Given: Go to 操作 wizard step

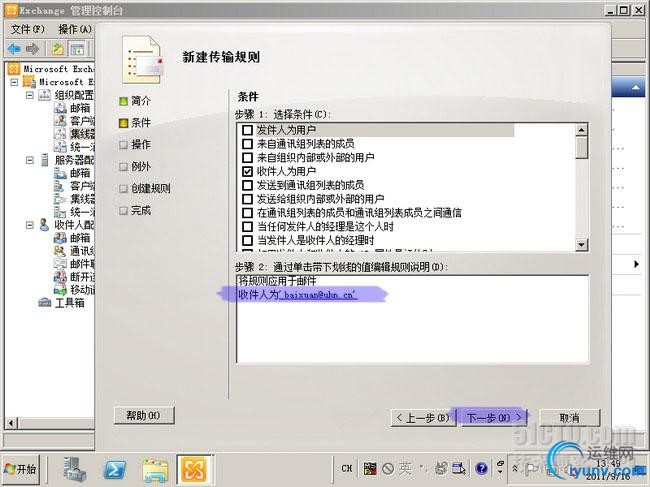Looking at the screenshot, I should point(135,145).
